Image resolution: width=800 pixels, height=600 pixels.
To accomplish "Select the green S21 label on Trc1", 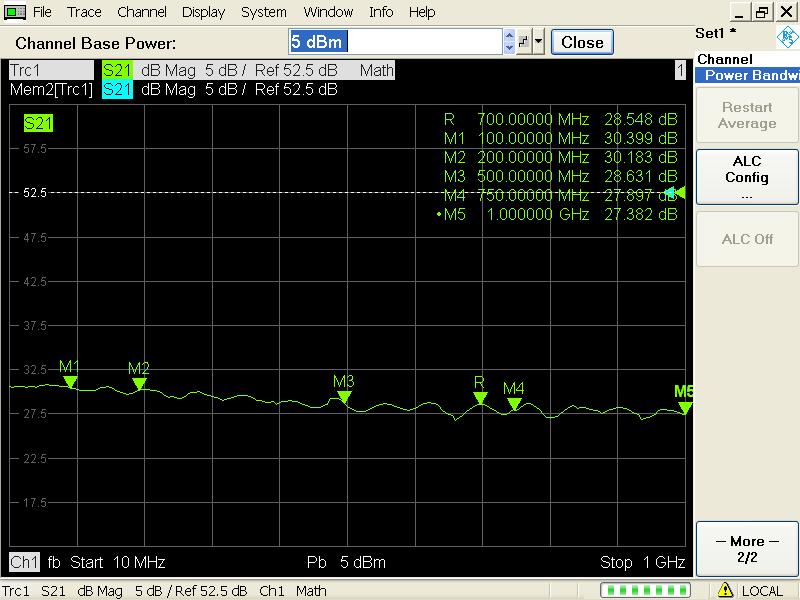I will pyautogui.click(x=117, y=70).
